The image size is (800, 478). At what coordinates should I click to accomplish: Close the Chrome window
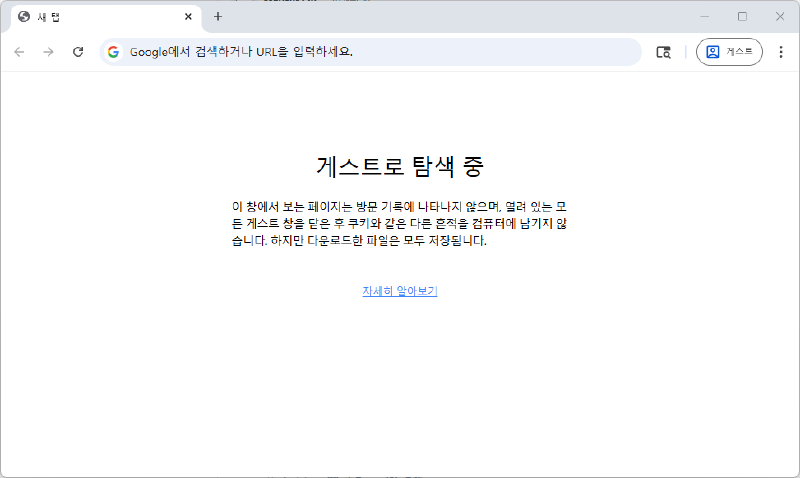point(780,17)
